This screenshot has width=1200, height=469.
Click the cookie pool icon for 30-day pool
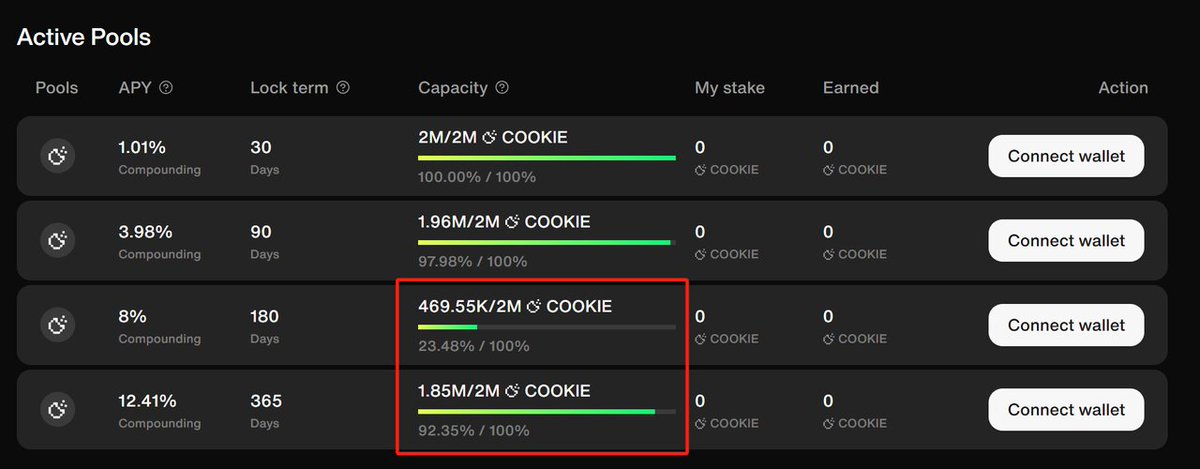click(58, 156)
